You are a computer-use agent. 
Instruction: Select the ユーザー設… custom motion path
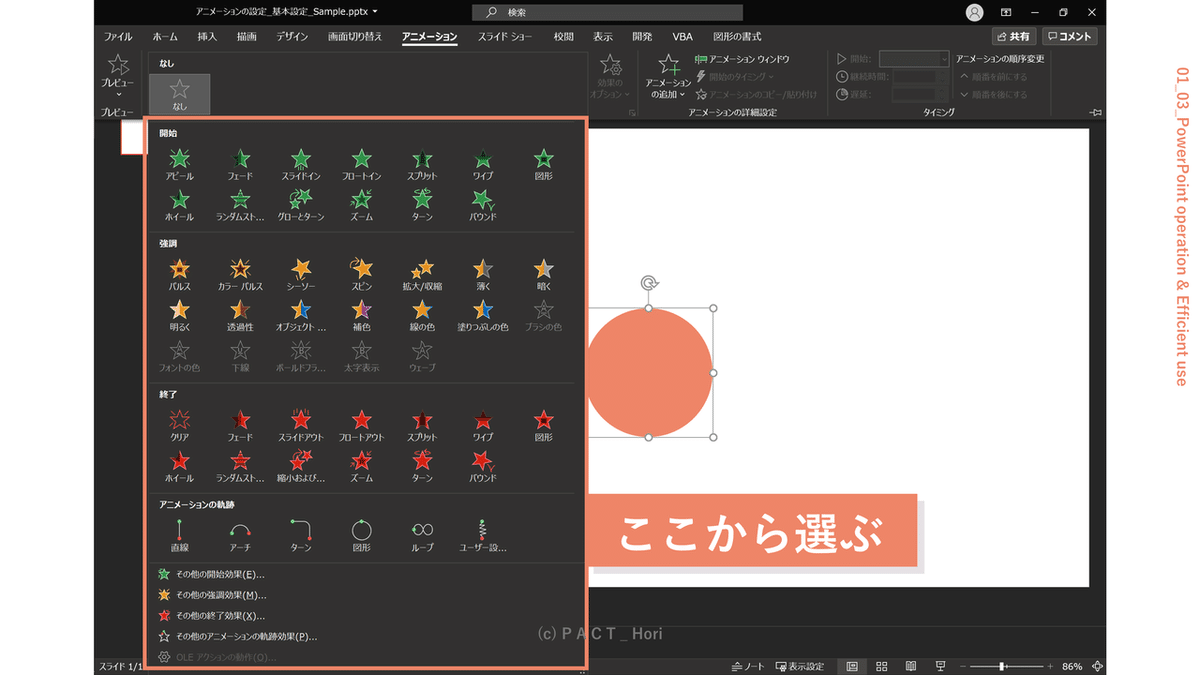tap(483, 536)
